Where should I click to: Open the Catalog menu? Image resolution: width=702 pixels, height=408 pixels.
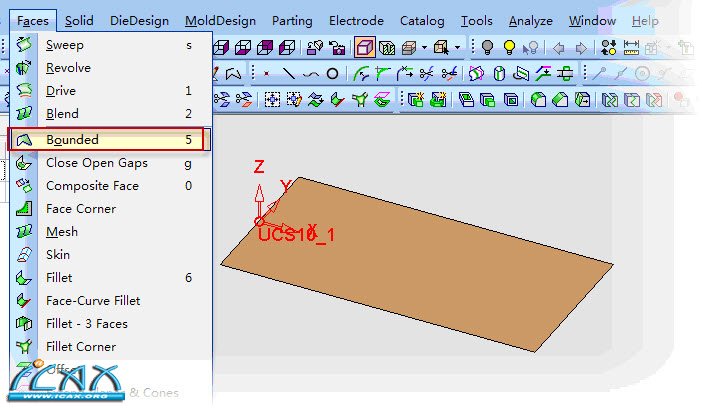coord(422,21)
